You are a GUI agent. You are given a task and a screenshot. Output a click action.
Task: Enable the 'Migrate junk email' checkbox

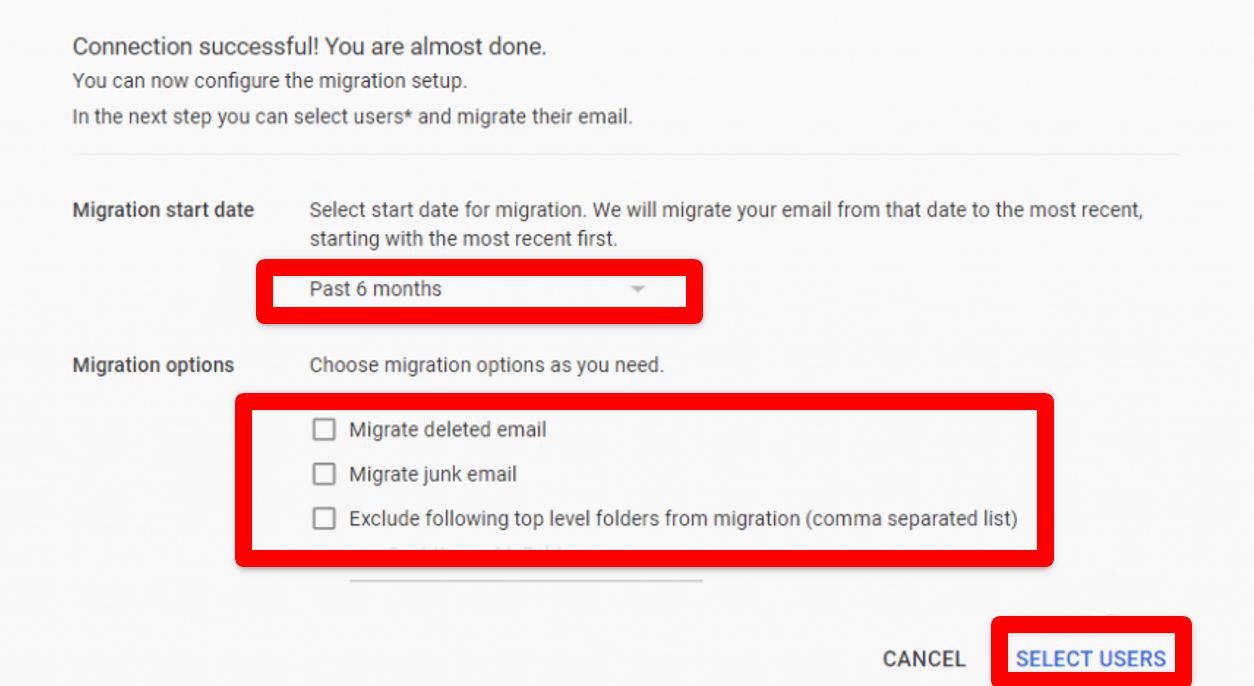click(x=323, y=474)
